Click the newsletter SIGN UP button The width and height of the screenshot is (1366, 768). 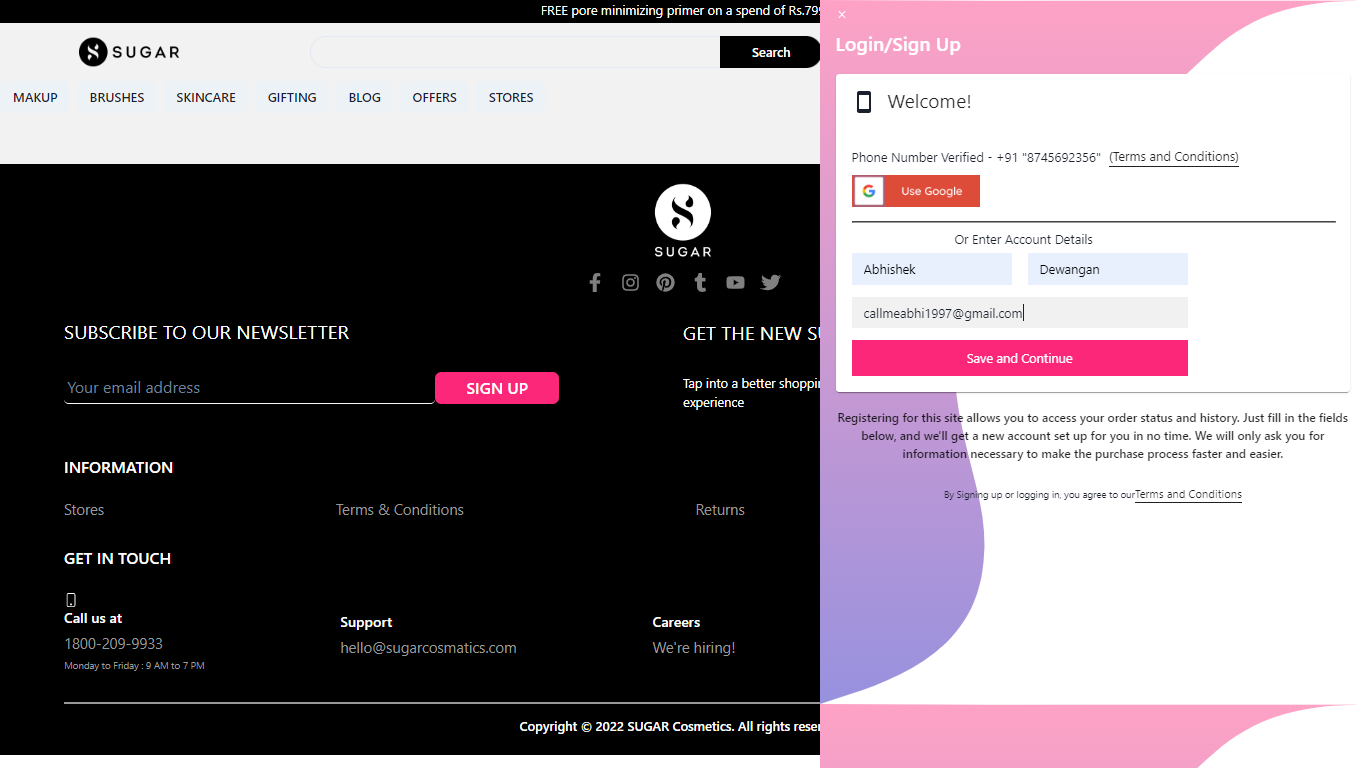click(x=497, y=388)
